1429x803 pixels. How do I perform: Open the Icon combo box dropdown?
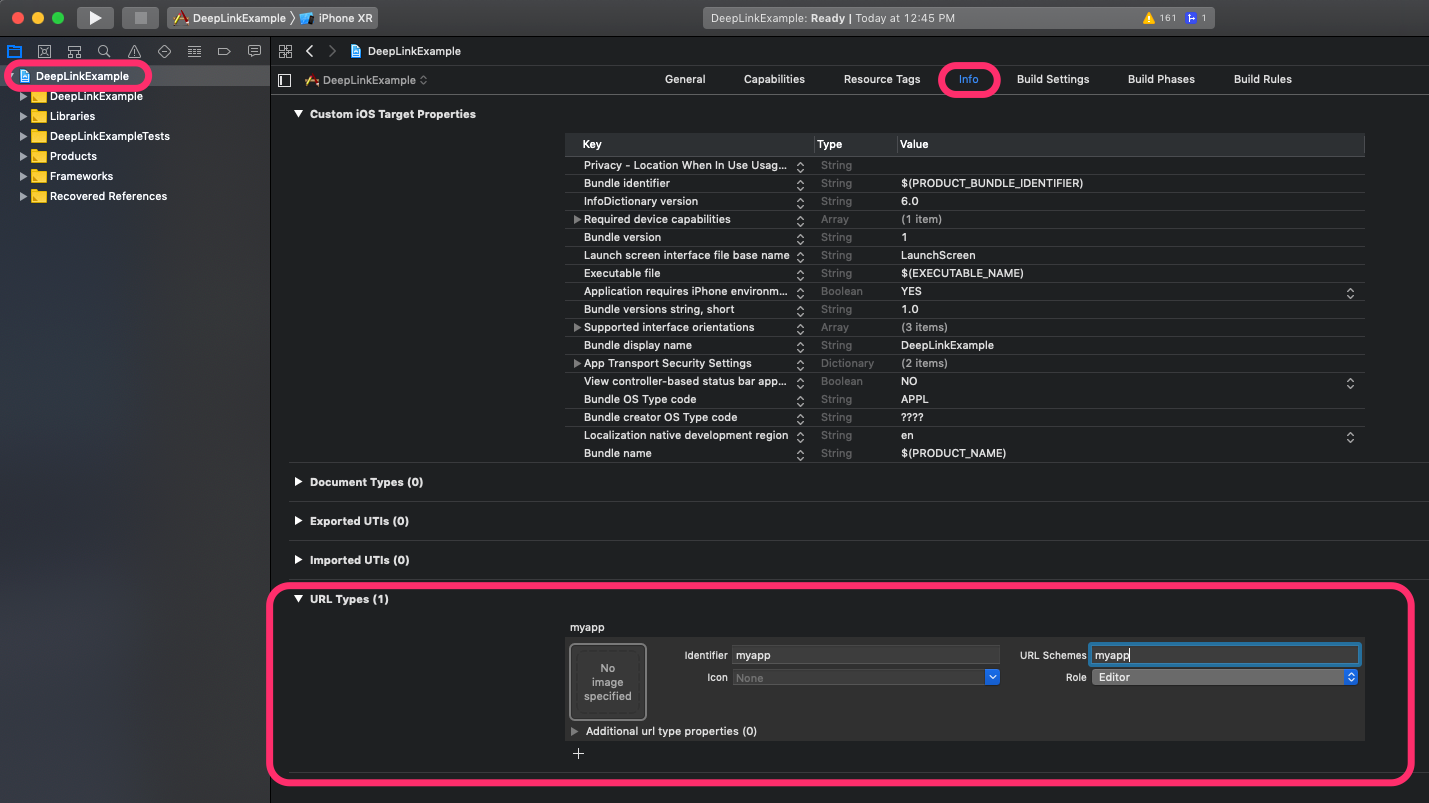click(992, 677)
